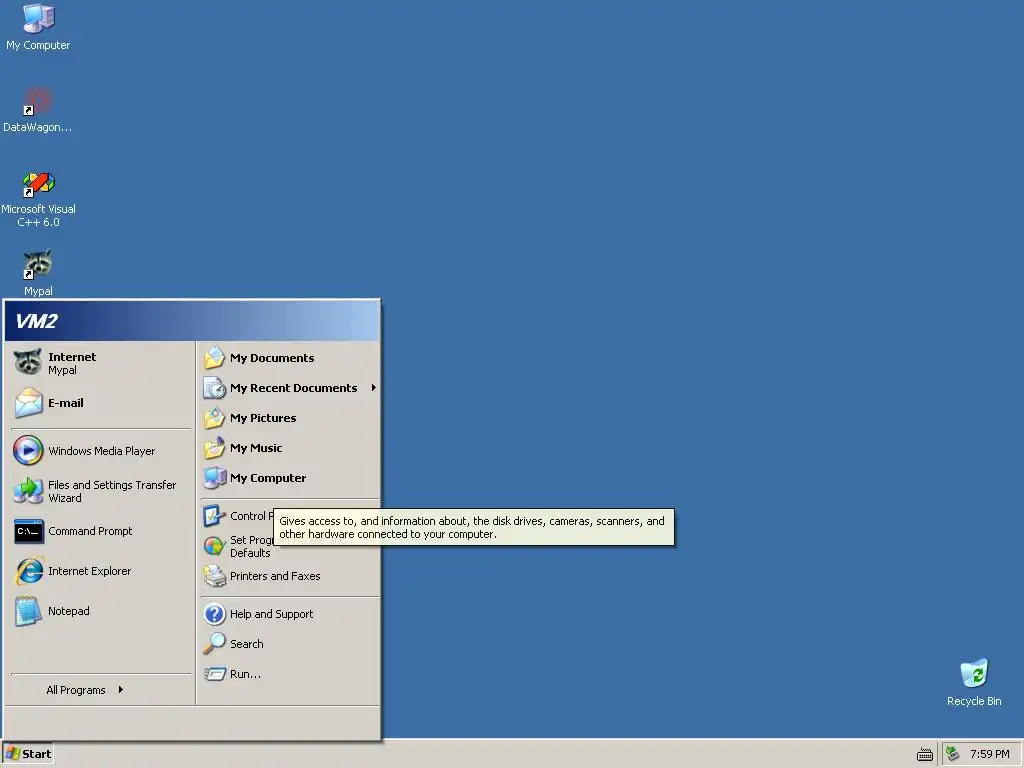Screen dimensions: 1024x768
Task: Open Help and Support label
Action: click(x=271, y=614)
